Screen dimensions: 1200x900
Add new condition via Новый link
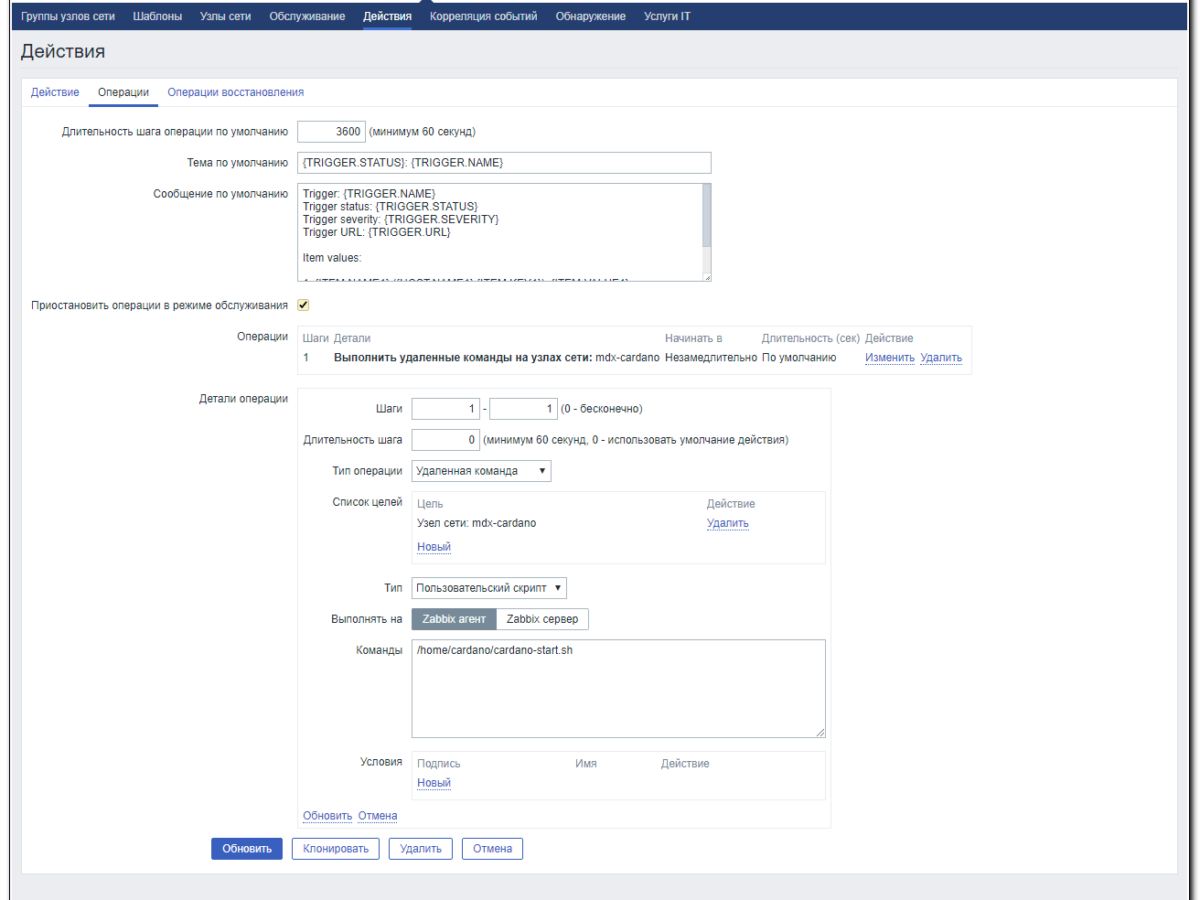tap(433, 783)
